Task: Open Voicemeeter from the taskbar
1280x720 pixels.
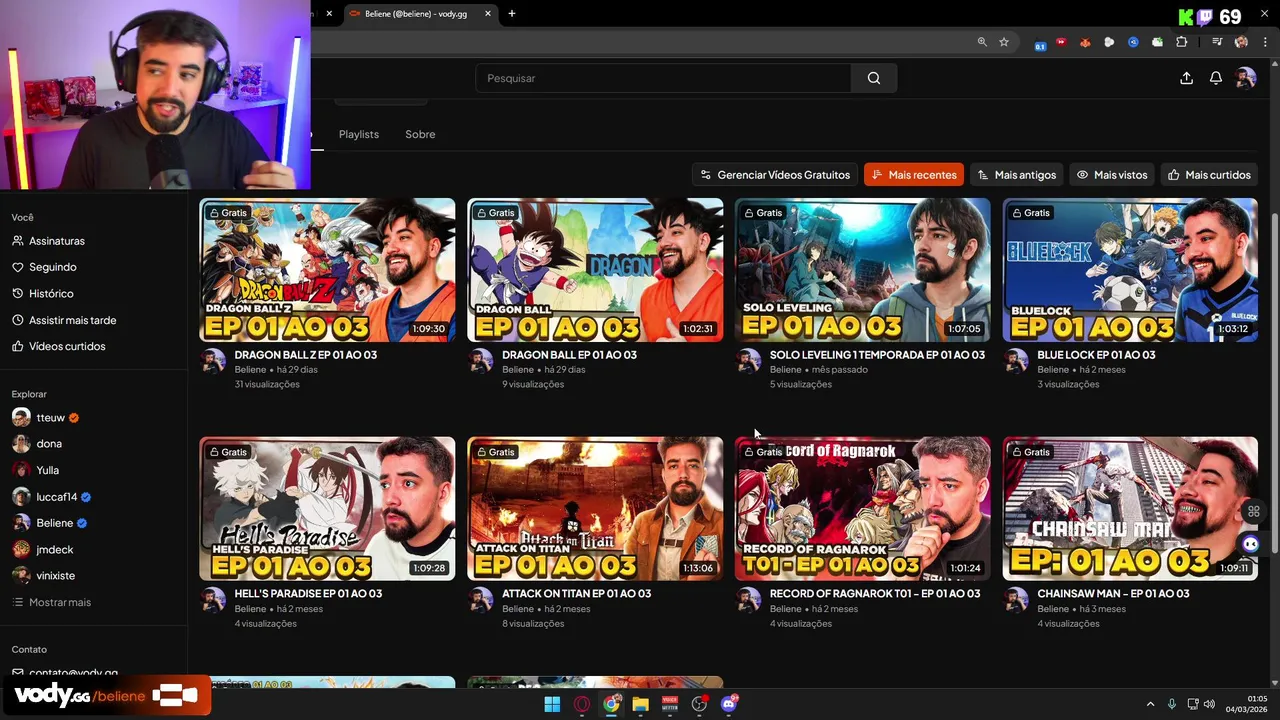Action: coord(670,704)
